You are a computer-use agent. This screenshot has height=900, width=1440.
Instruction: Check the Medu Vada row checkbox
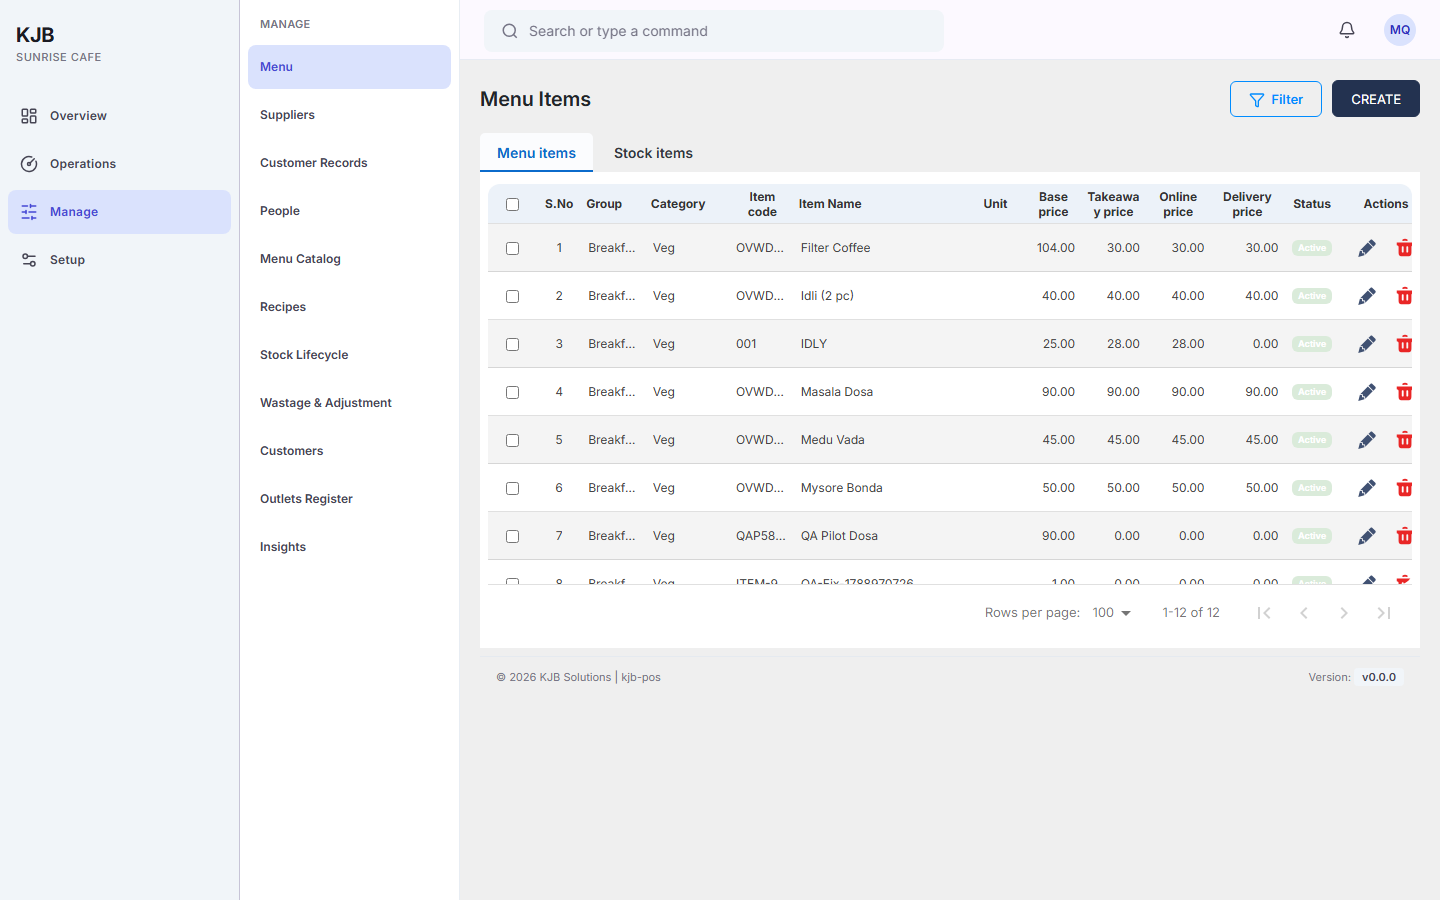click(x=512, y=440)
